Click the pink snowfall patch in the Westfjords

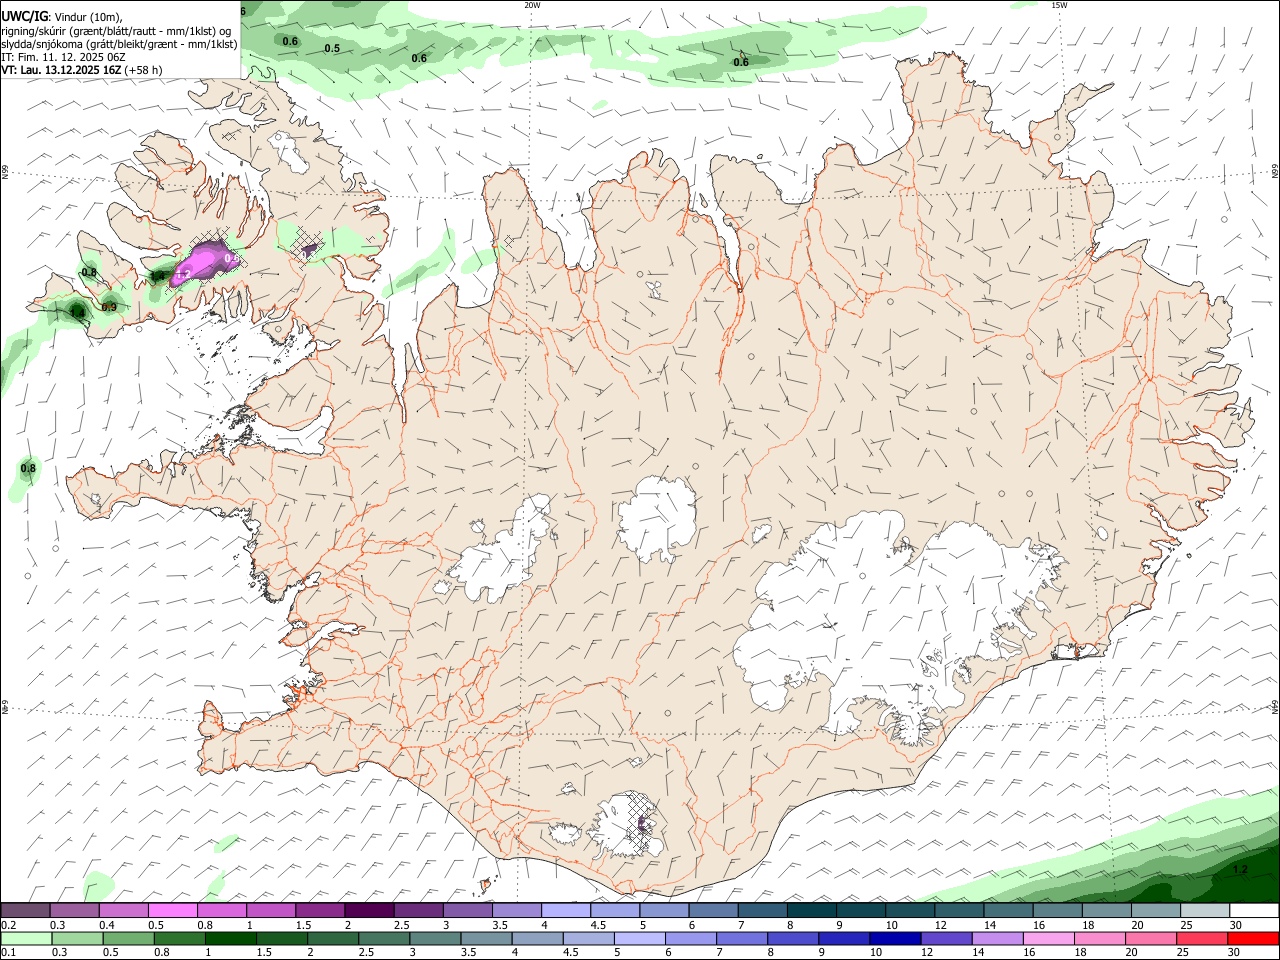(x=203, y=263)
